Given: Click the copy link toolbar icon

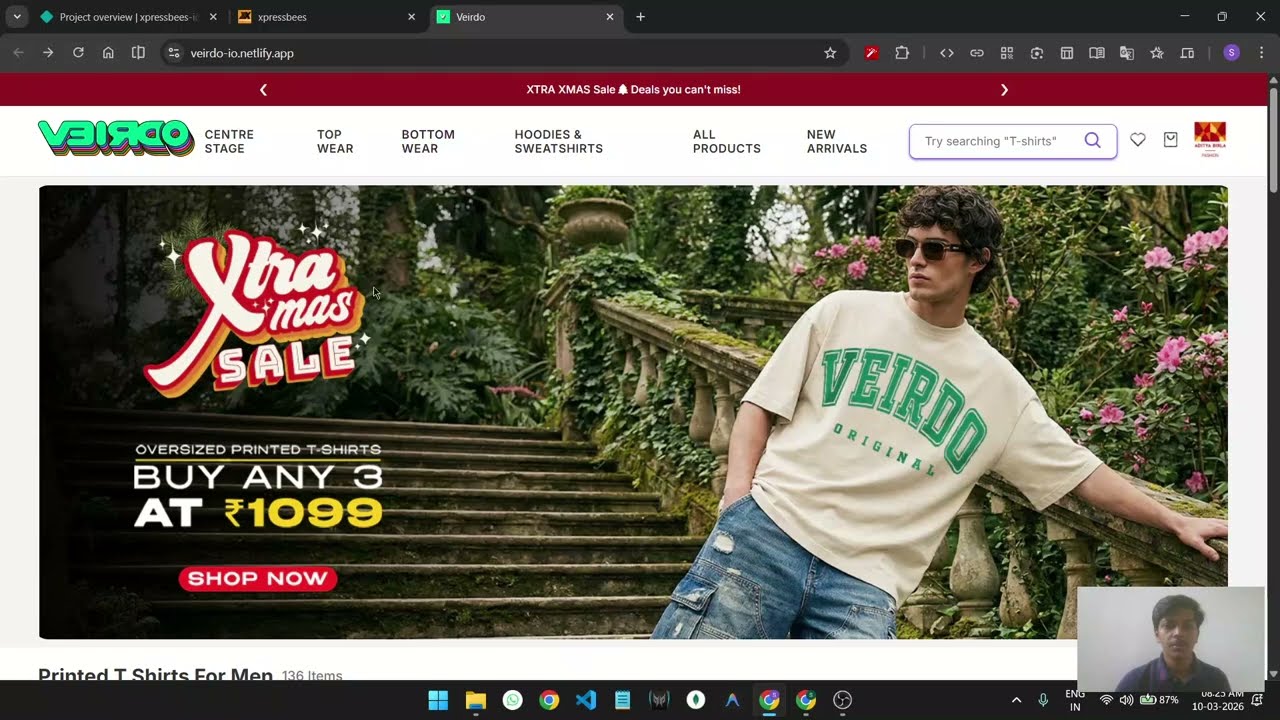Looking at the screenshot, I should coord(977,53).
